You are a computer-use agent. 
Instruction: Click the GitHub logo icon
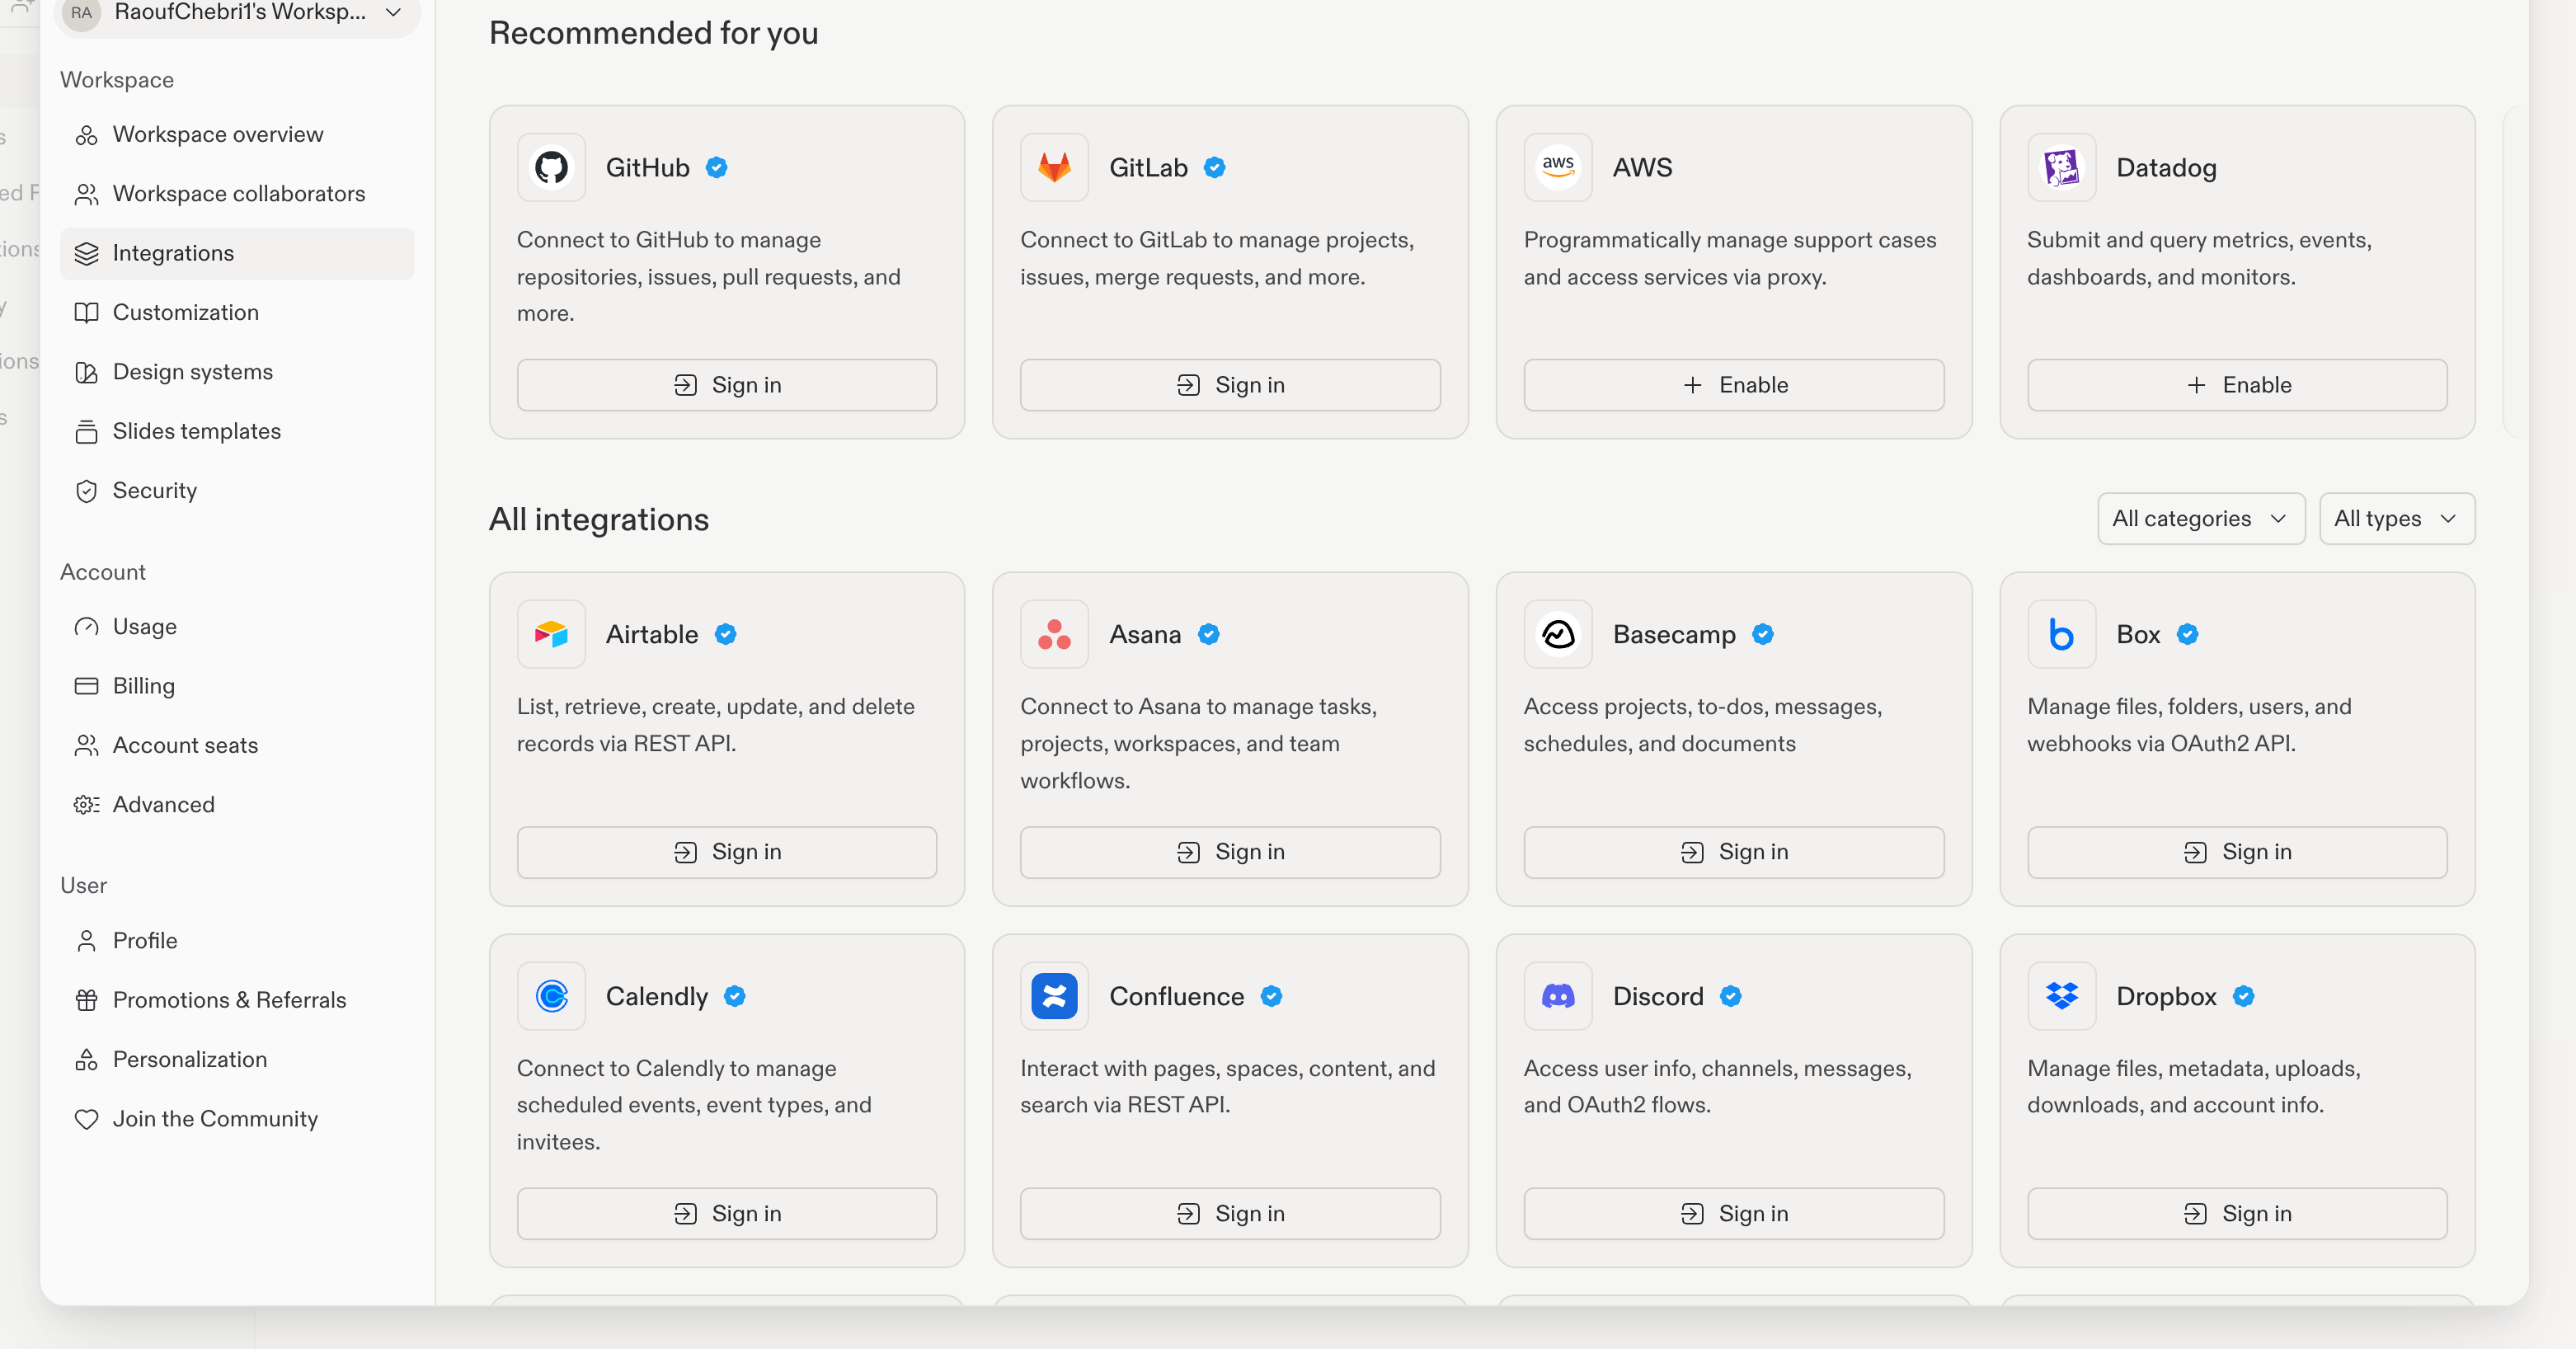[x=551, y=167]
